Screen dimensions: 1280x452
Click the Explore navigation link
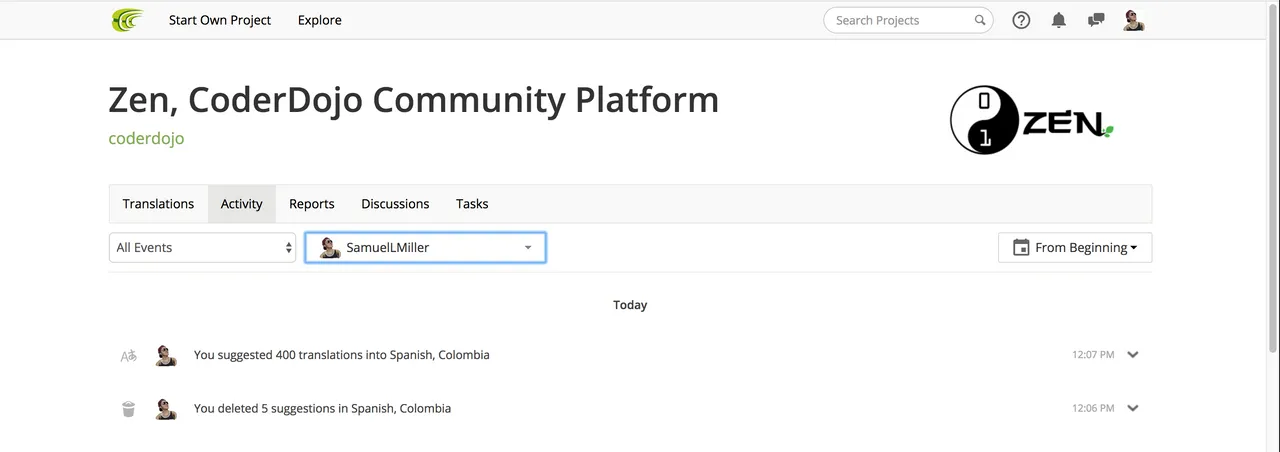(320, 20)
